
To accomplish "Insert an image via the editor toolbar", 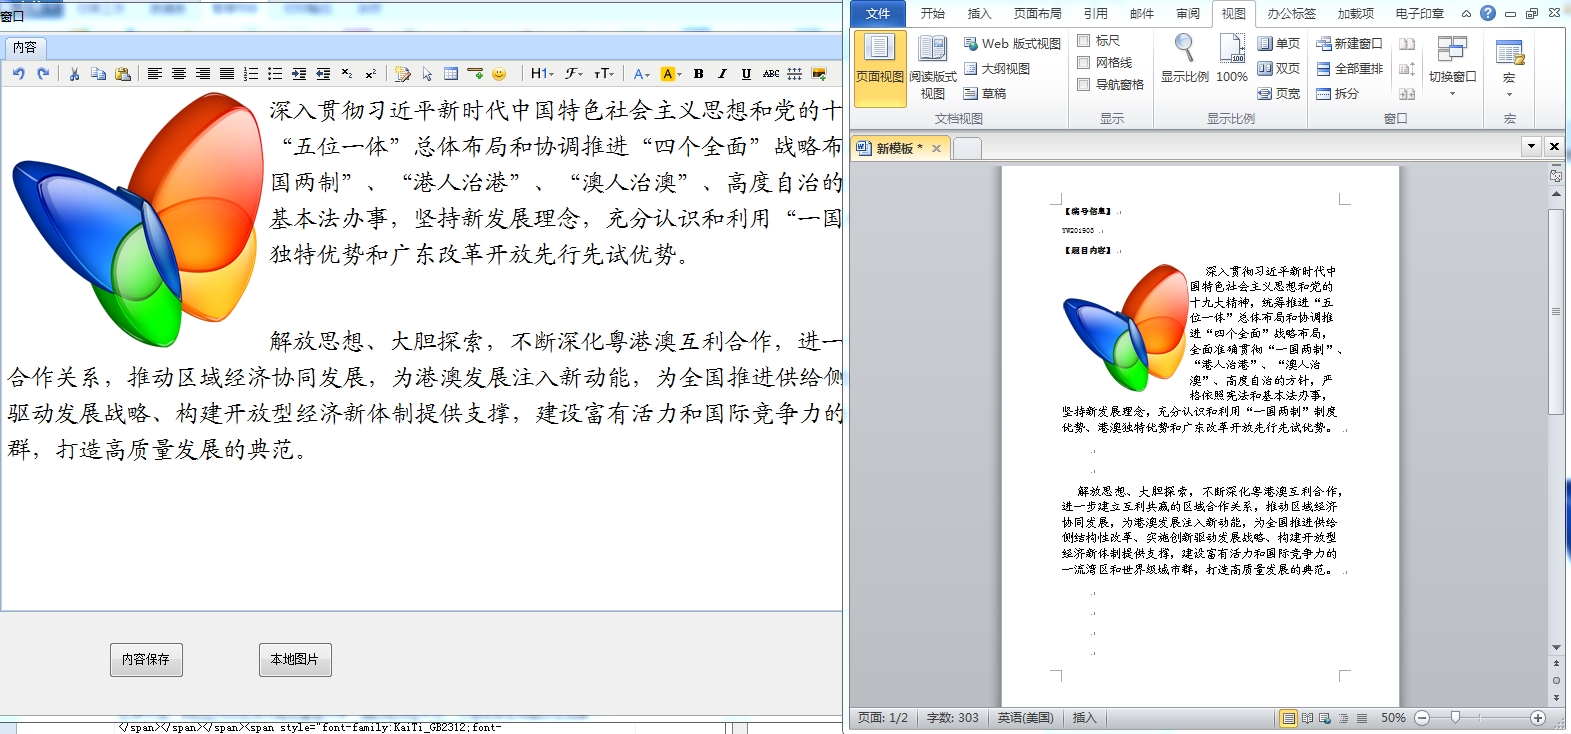I will tap(819, 74).
